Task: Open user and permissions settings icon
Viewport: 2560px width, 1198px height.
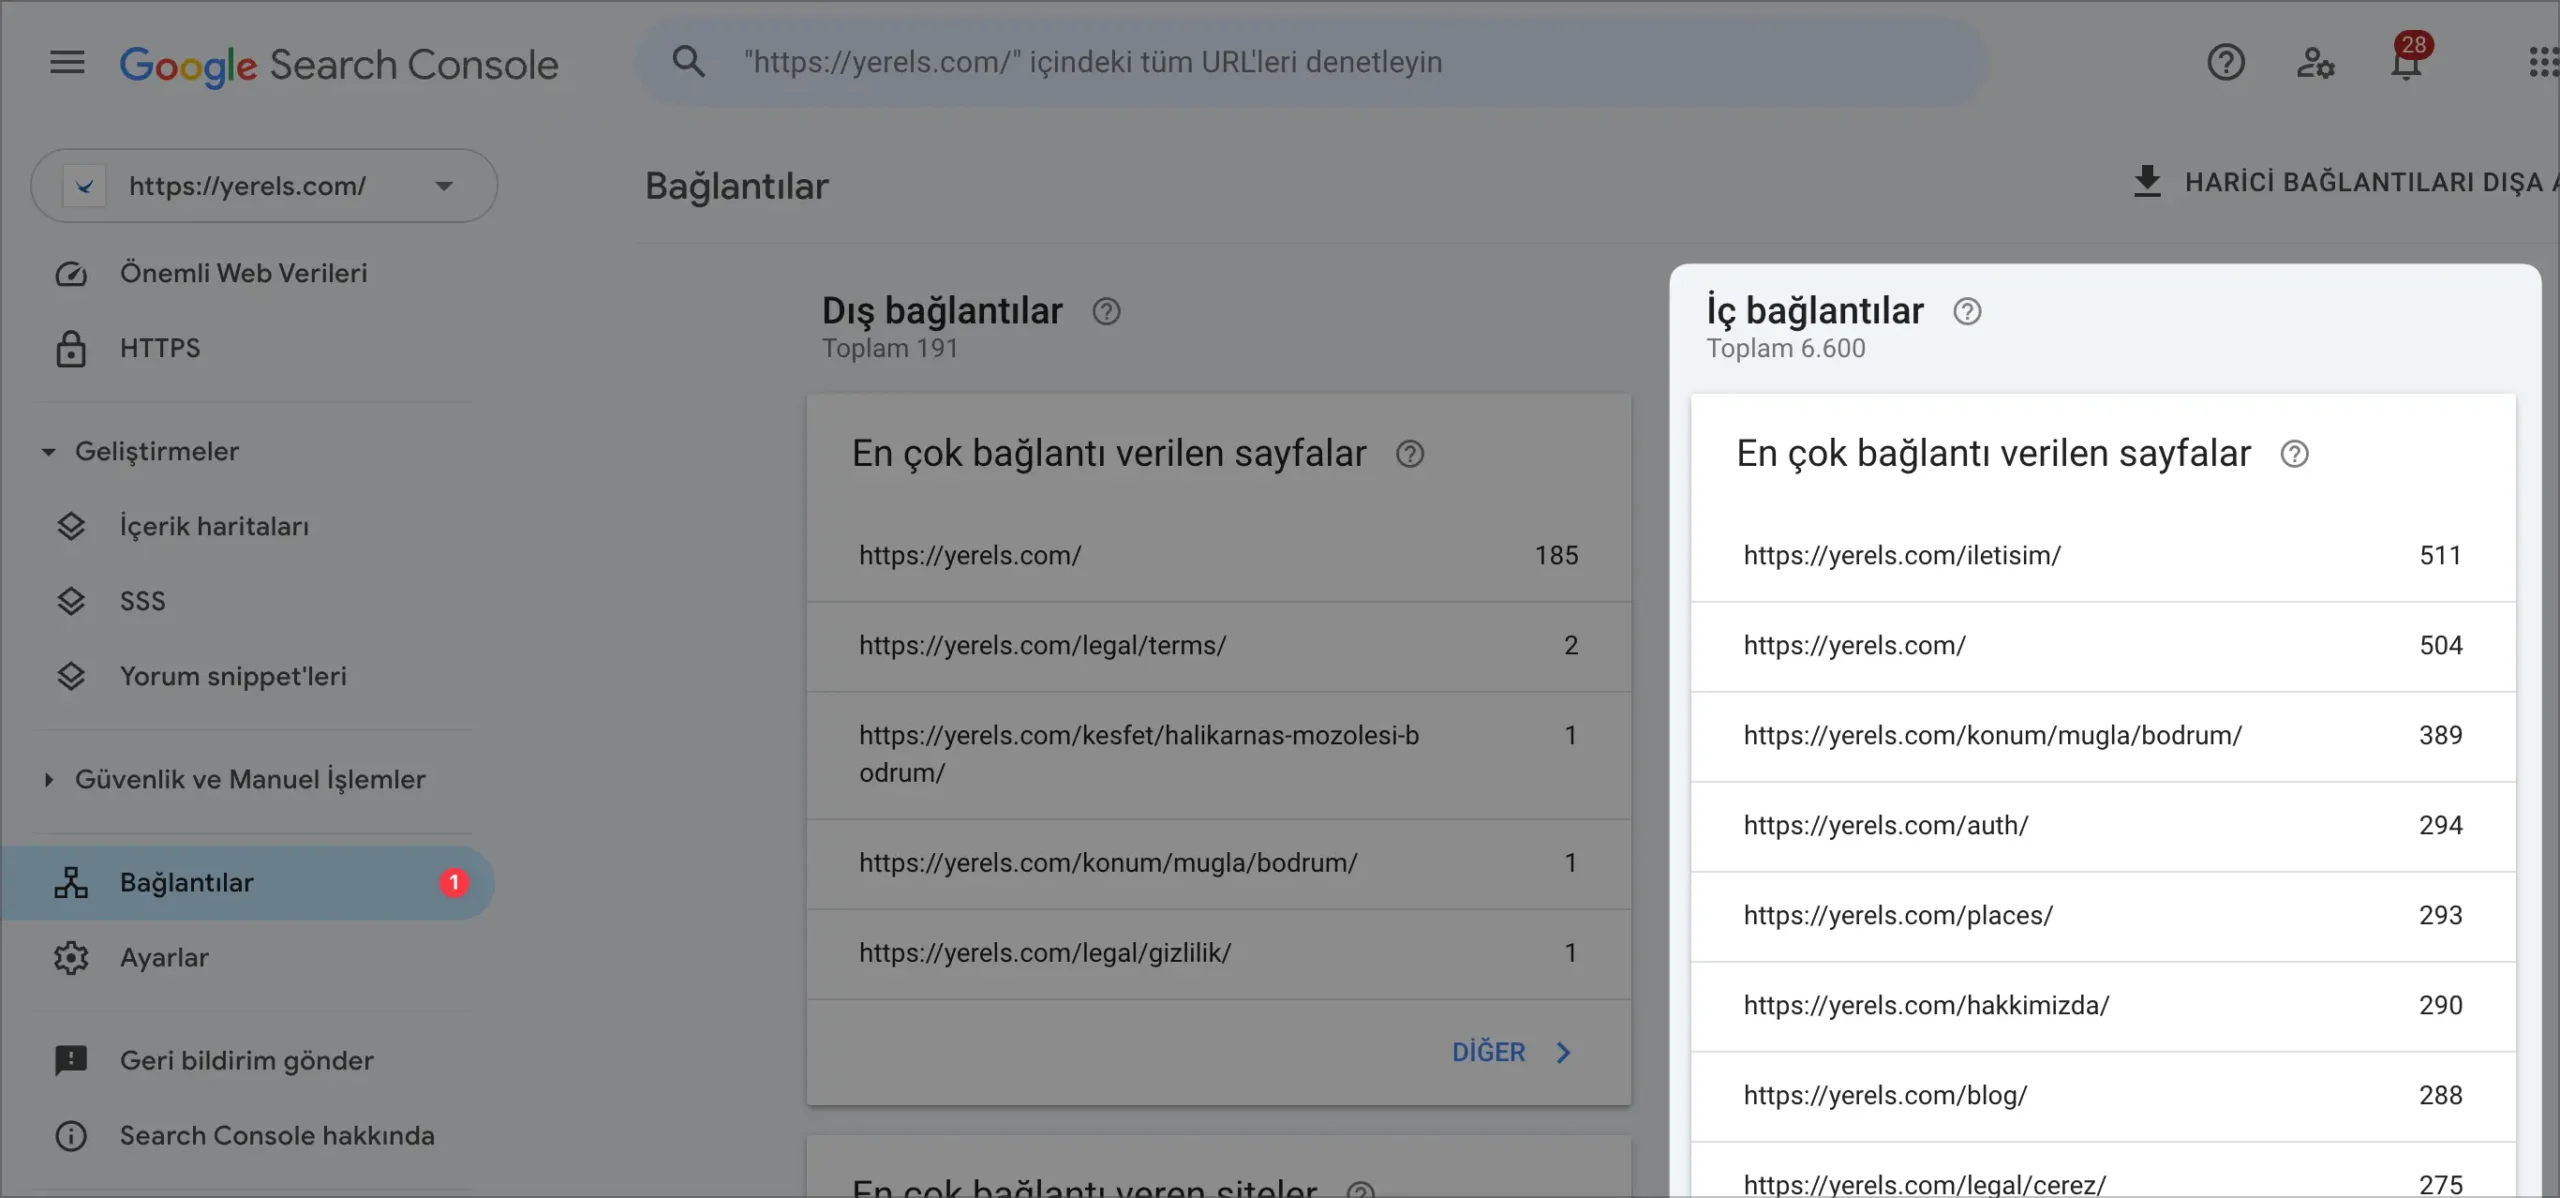Action: click(x=2315, y=63)
